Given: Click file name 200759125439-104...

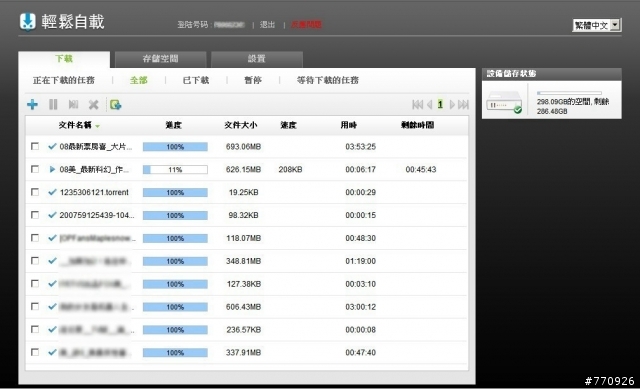Looking at the screenshot, I should [x=97, y=215].
